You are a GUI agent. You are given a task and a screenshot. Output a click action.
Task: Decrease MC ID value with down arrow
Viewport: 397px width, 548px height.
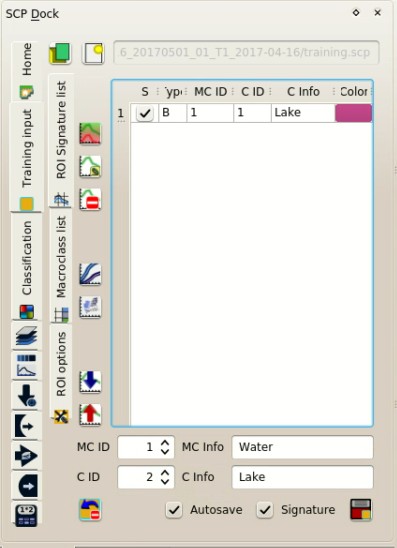tap(165, 451)
